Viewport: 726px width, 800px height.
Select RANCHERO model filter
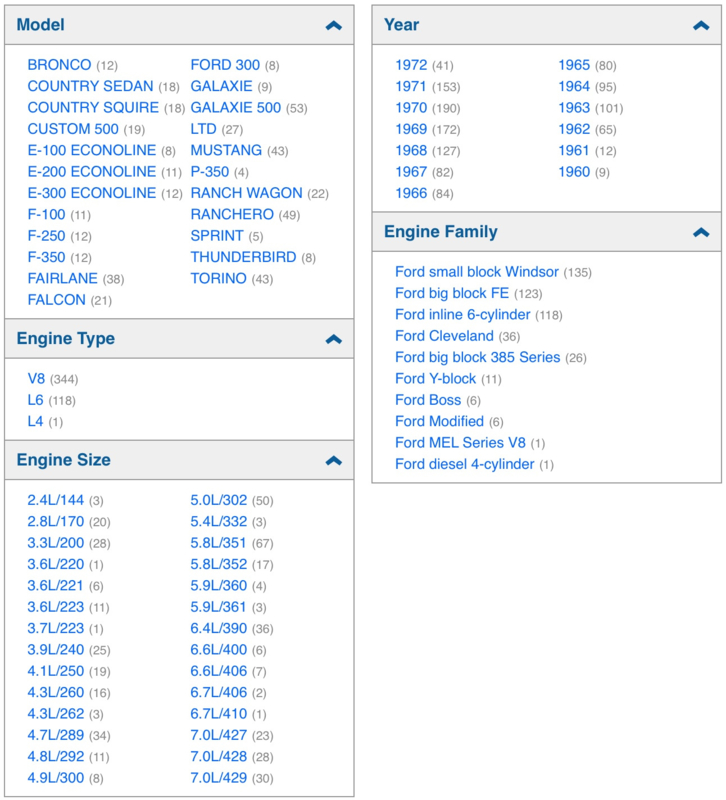pos(232,215)
